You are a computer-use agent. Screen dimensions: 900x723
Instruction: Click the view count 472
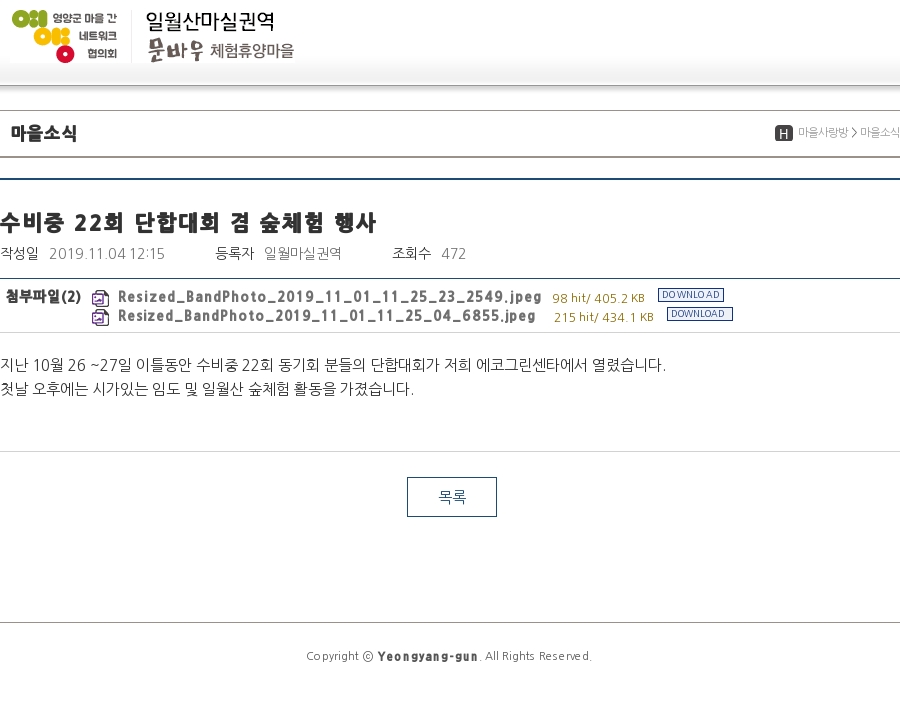point(453,254)
